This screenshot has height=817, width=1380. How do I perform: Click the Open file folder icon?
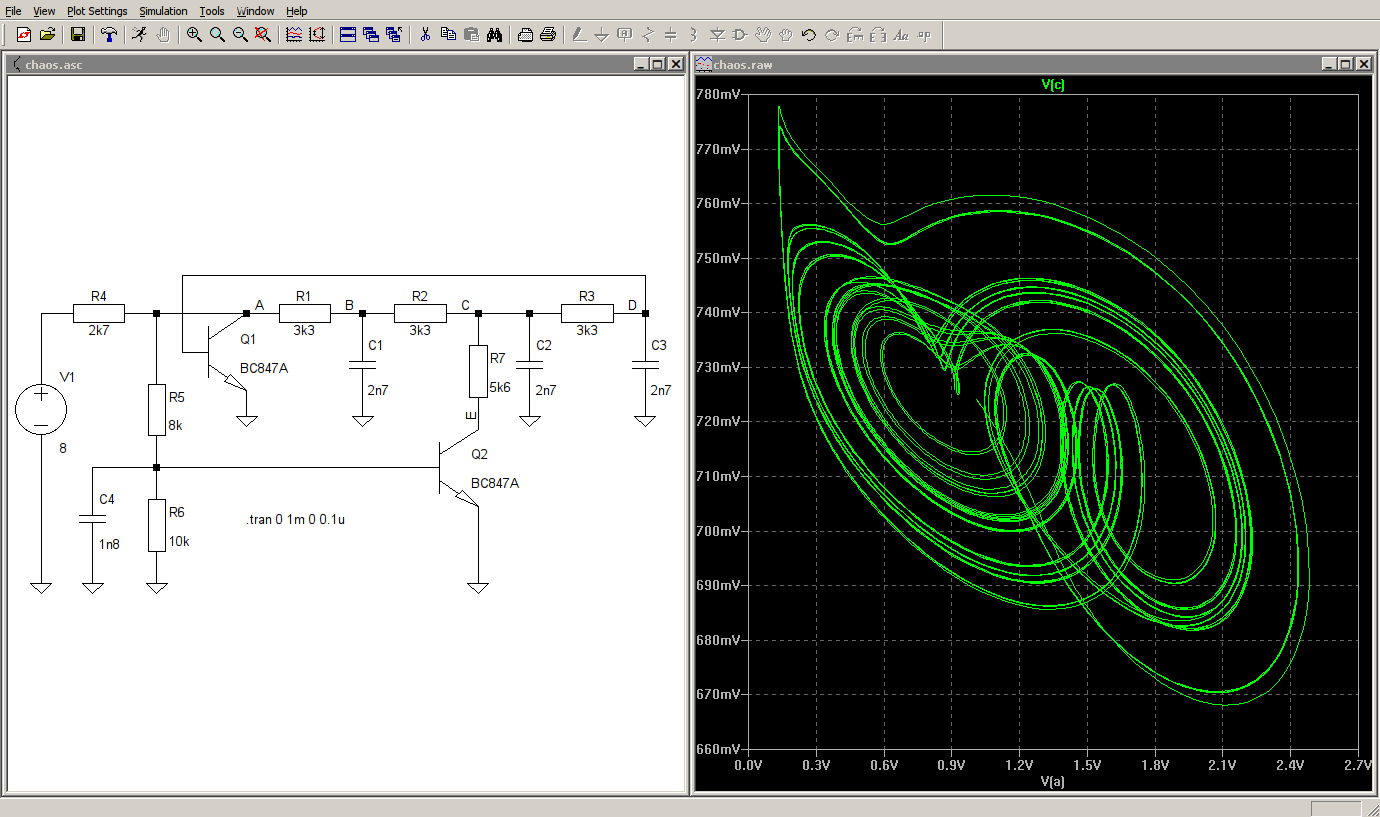tap(46, 34)
